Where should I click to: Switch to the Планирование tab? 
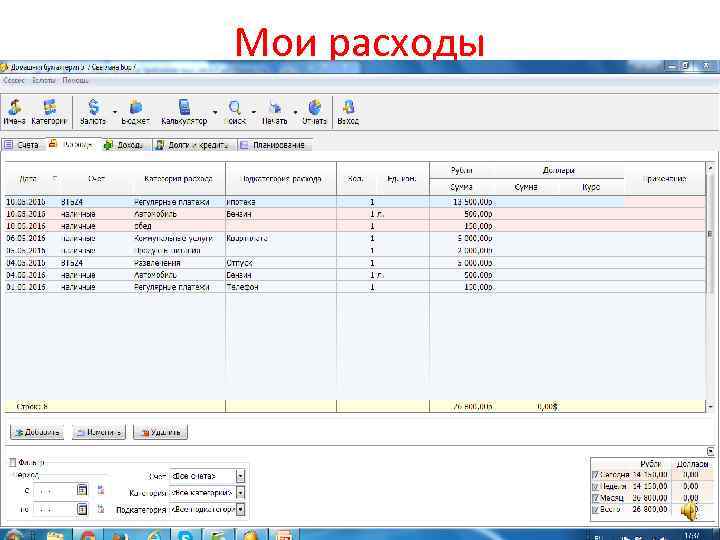click(x=274, y=145)
